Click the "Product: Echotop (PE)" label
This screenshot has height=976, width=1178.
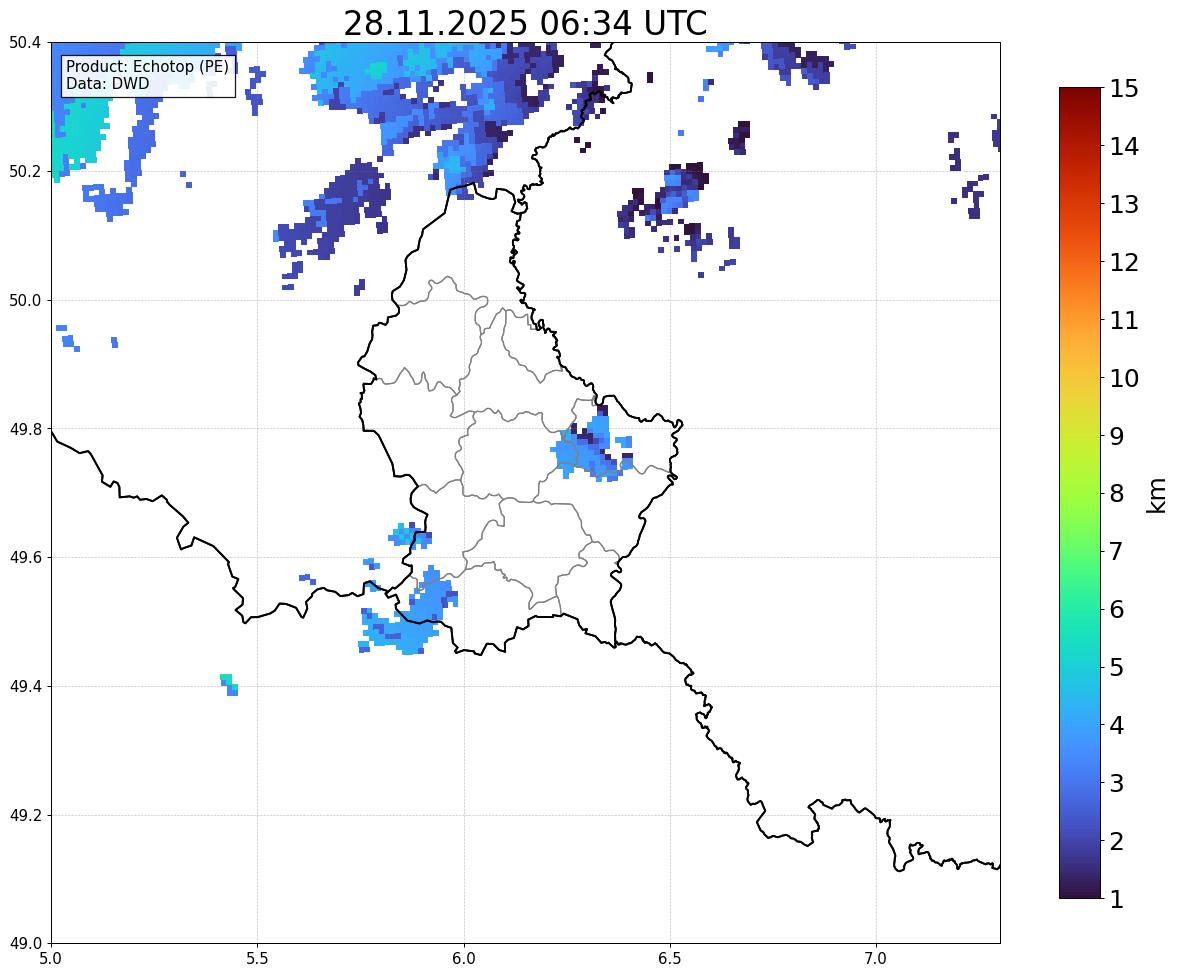point(147,67)
